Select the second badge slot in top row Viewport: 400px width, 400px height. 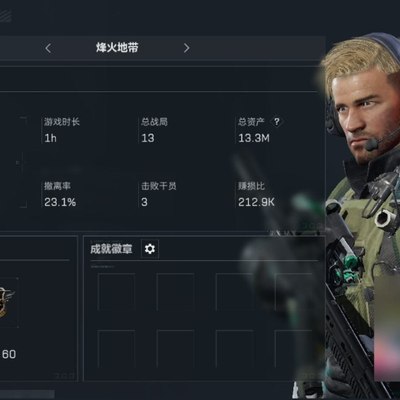pyautogui.click(x=175, y=292)
